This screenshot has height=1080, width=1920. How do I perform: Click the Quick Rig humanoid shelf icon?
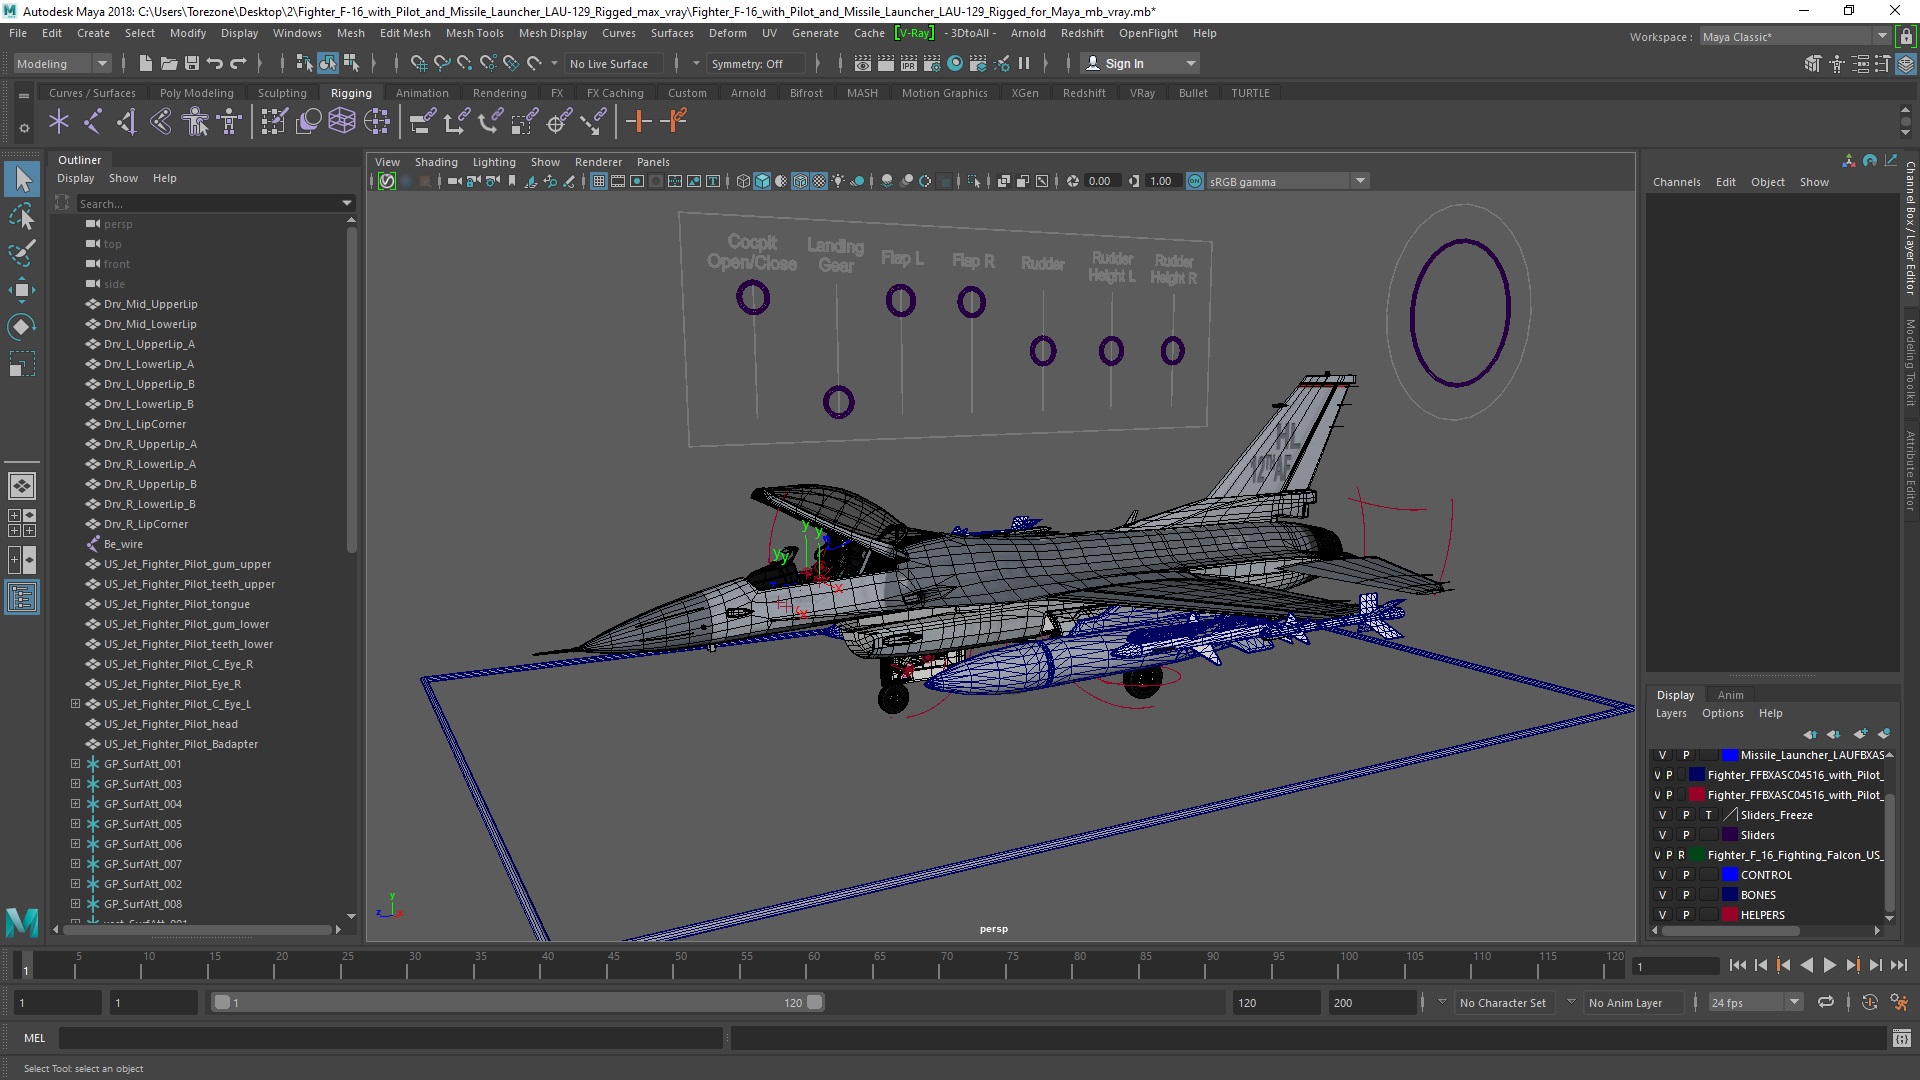tap(196, 122)
